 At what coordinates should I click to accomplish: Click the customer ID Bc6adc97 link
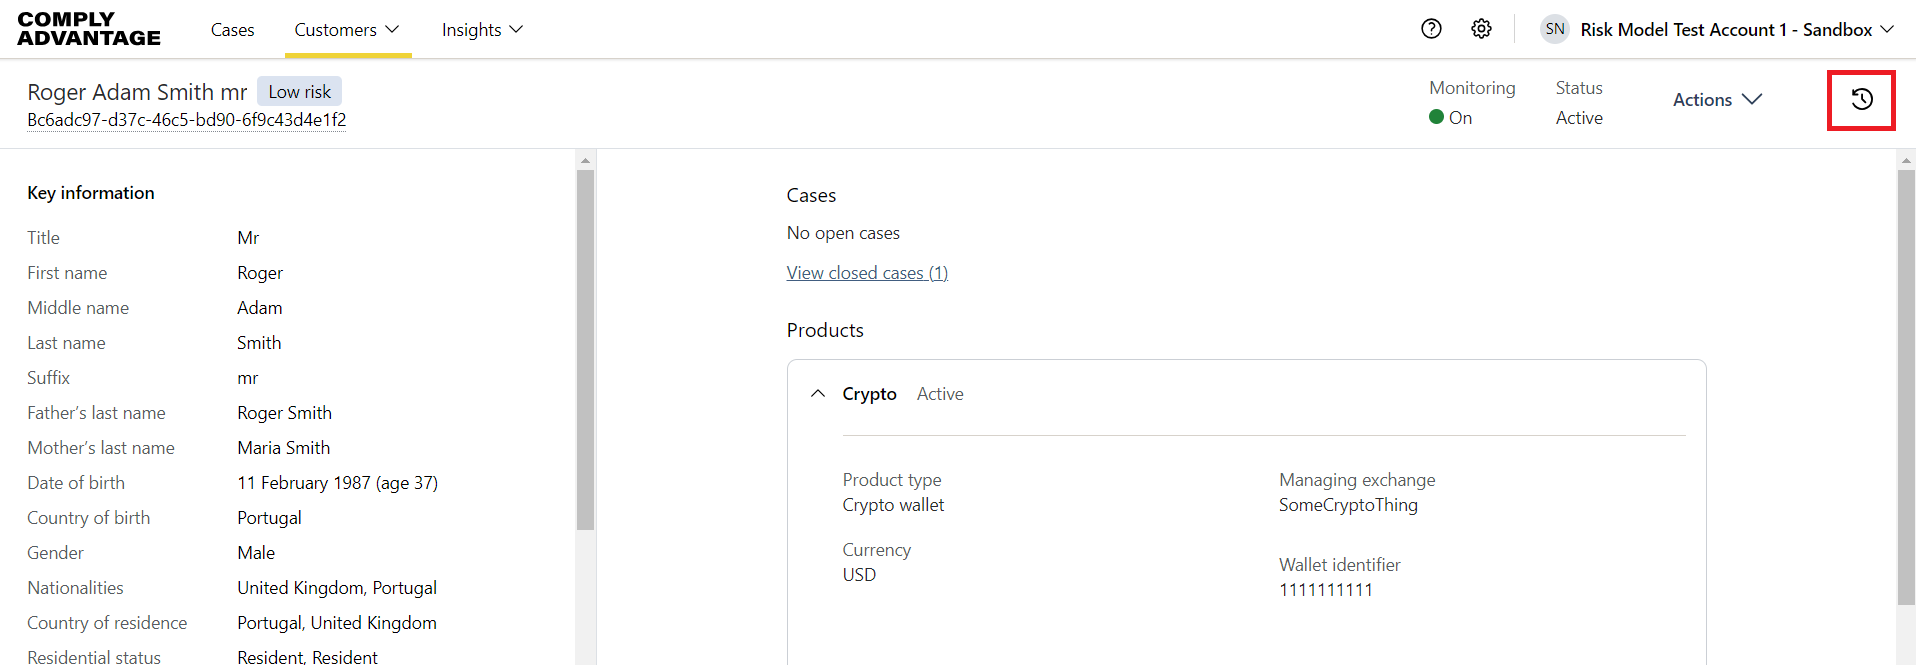pyautogui.click(x=187, y=120)
